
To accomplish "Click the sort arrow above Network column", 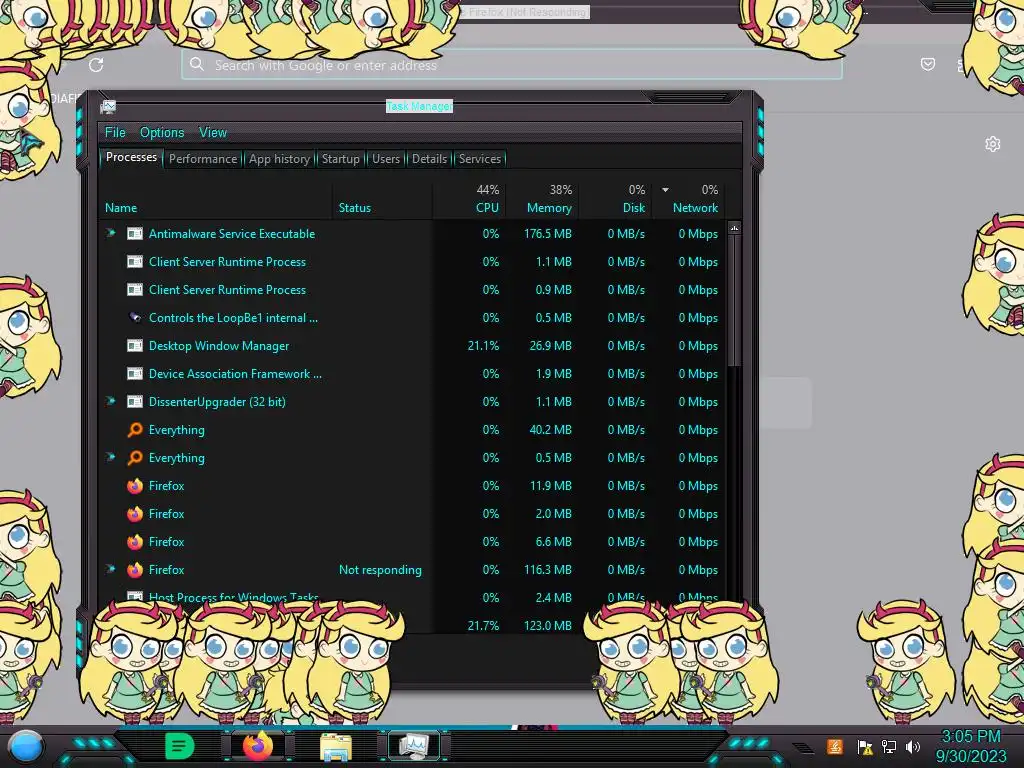I will 665,190.
